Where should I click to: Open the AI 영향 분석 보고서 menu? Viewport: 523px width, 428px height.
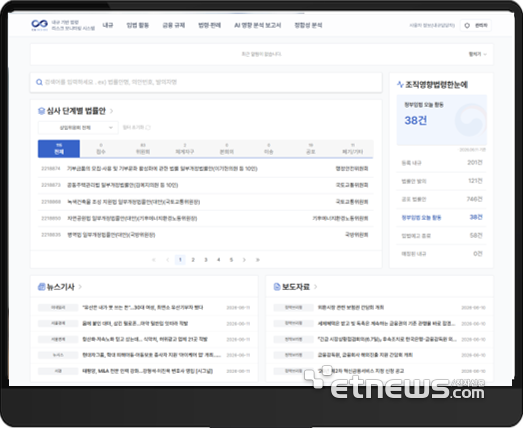(x=257, y=25)
